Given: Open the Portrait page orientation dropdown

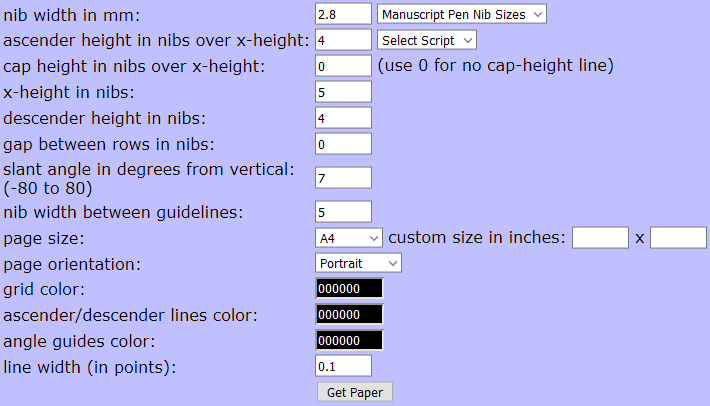Looking at the screenshot, I should tap(358, 263).
